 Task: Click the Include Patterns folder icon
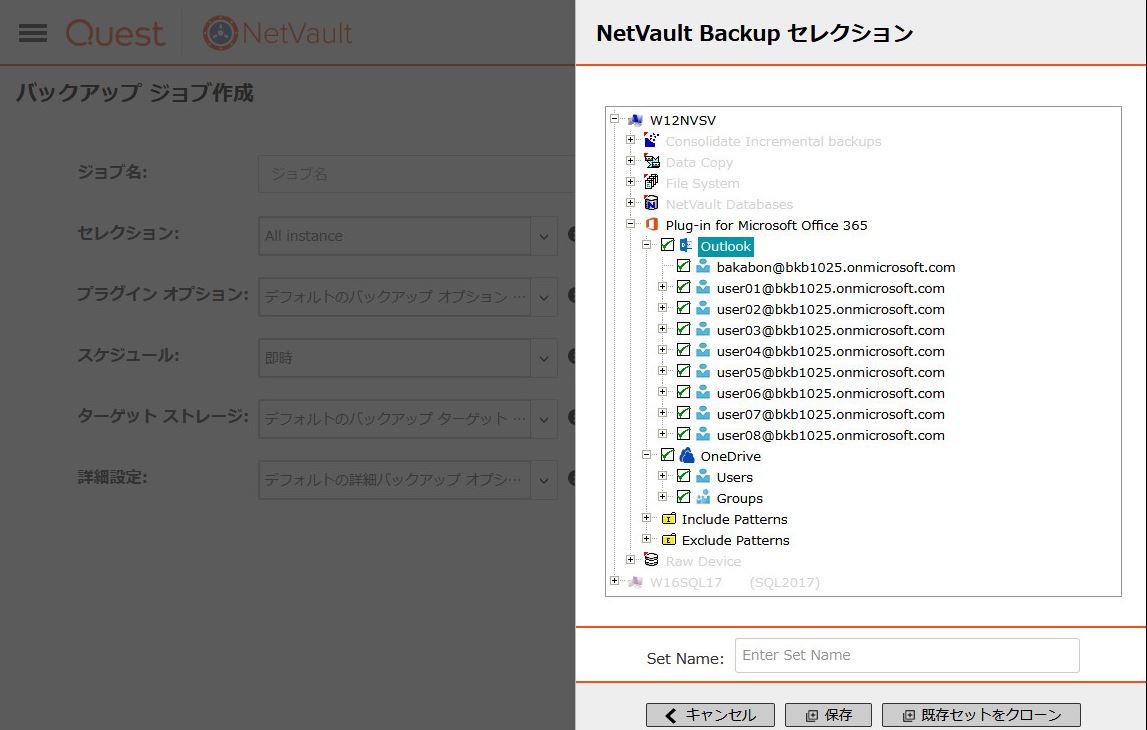click(x=669, y=518)
